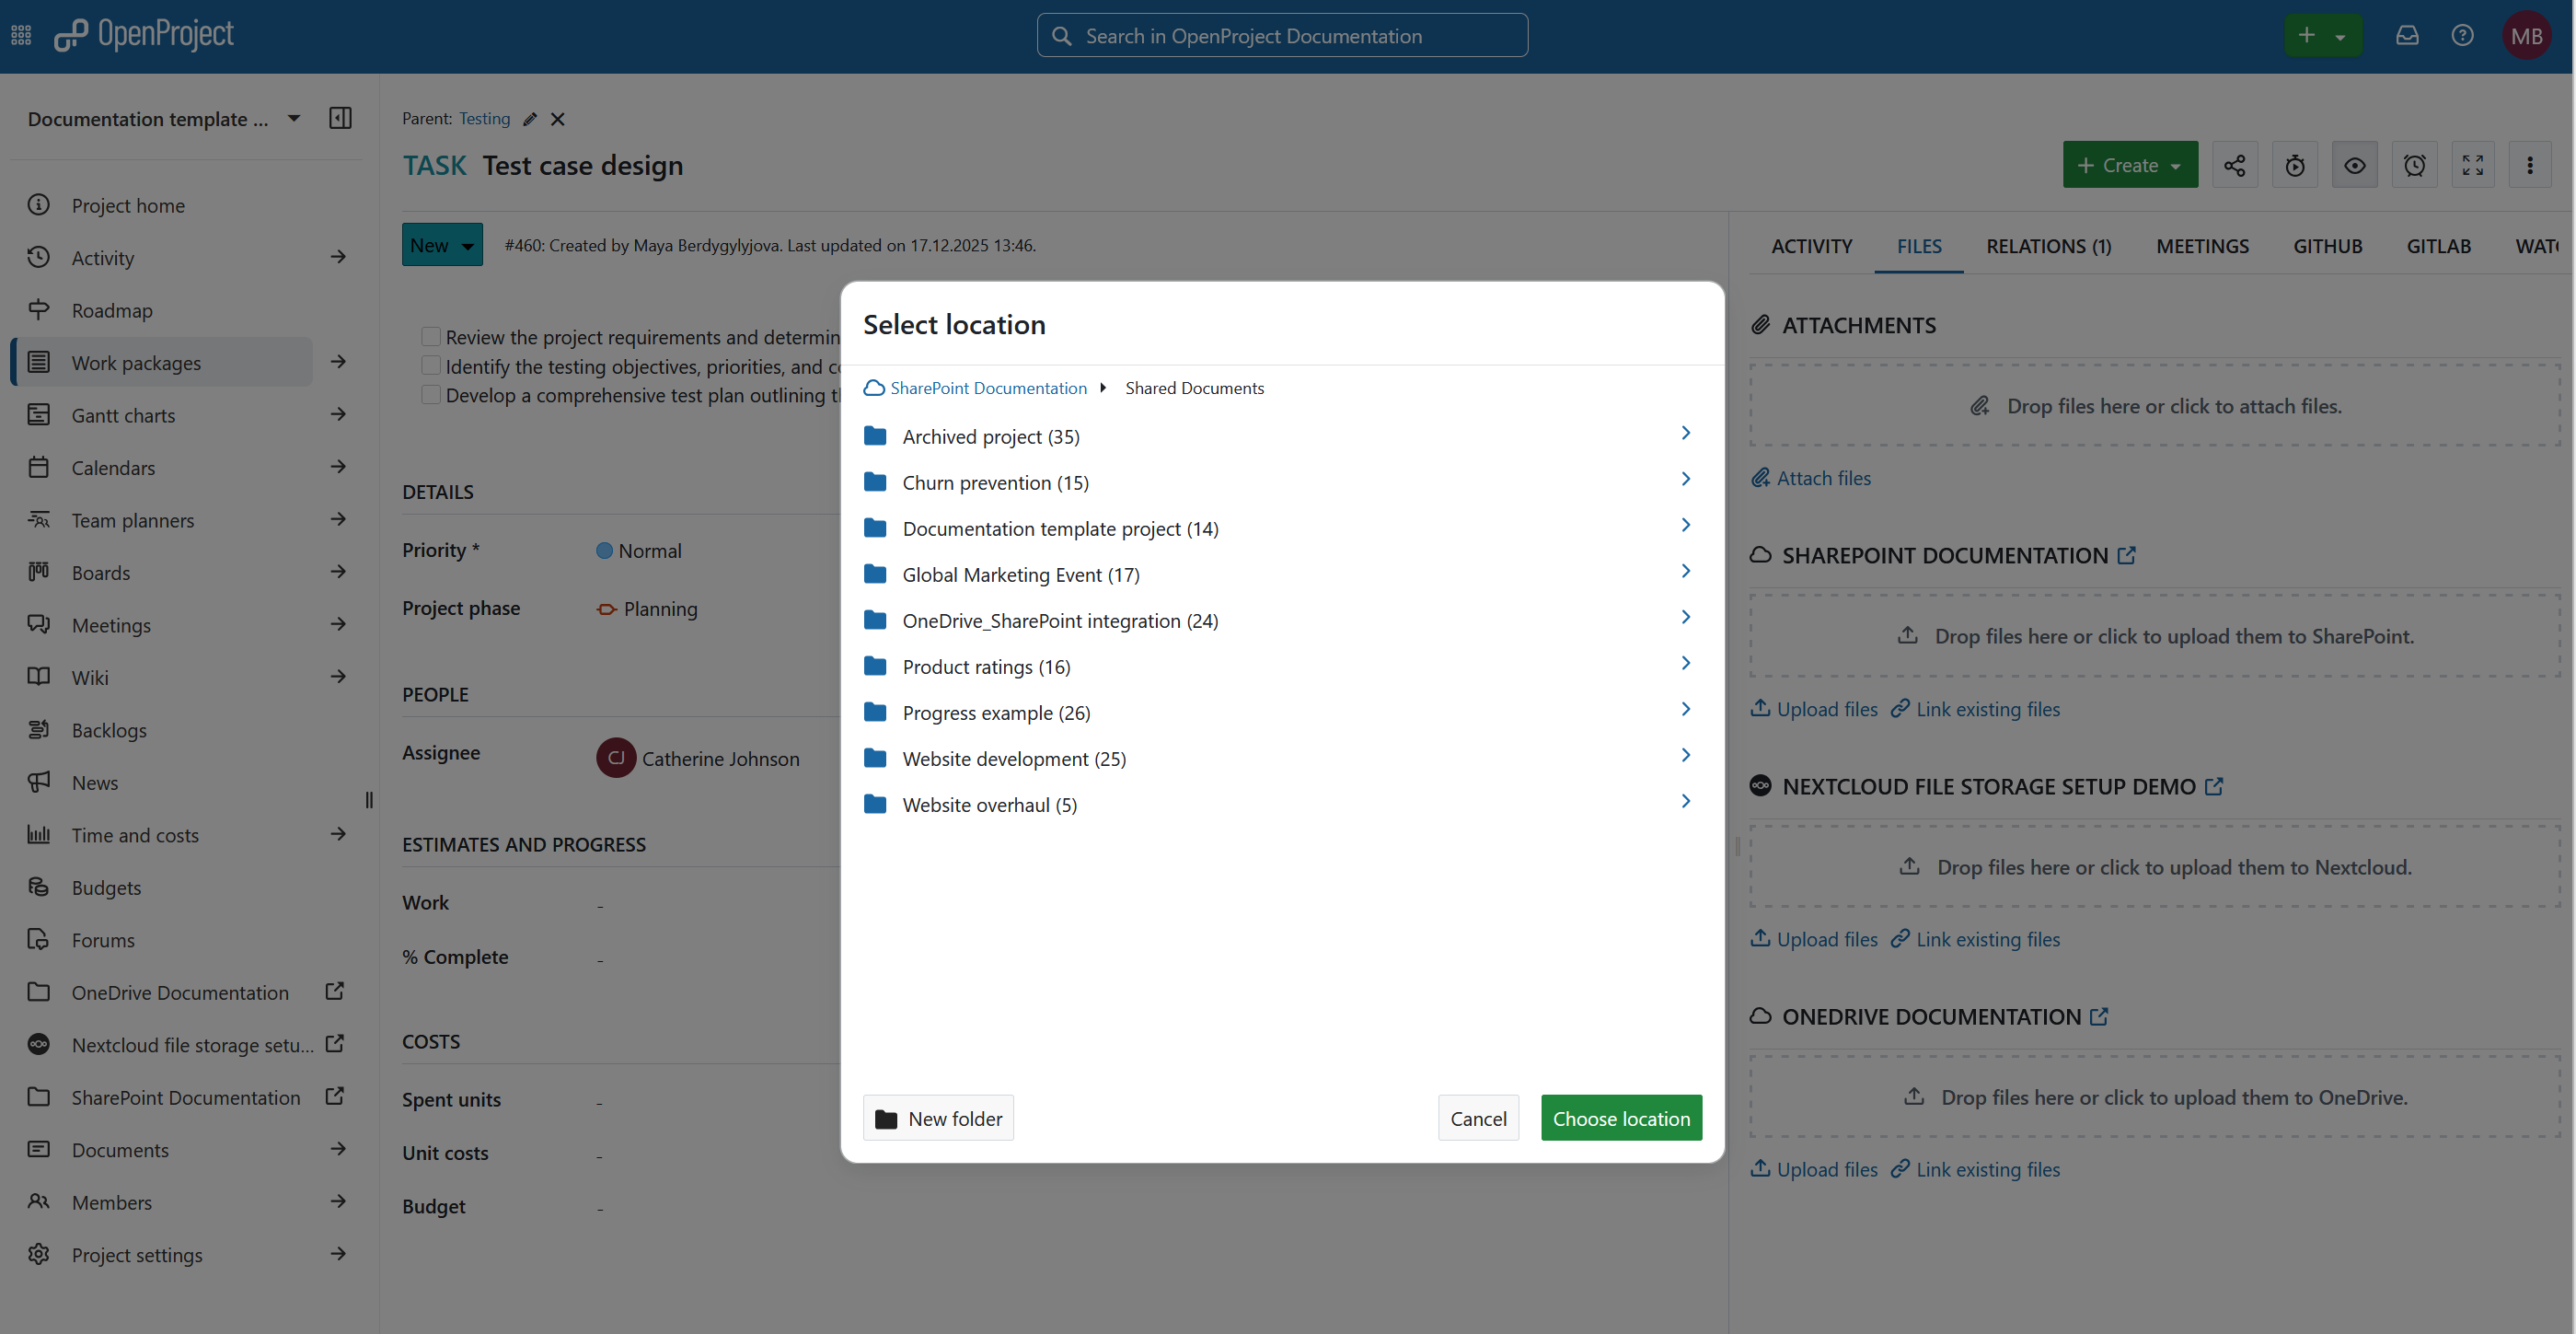Expand the Archived project folder chevron
Screen dimensions: 2576x1334
click(x=1685, y=433)
